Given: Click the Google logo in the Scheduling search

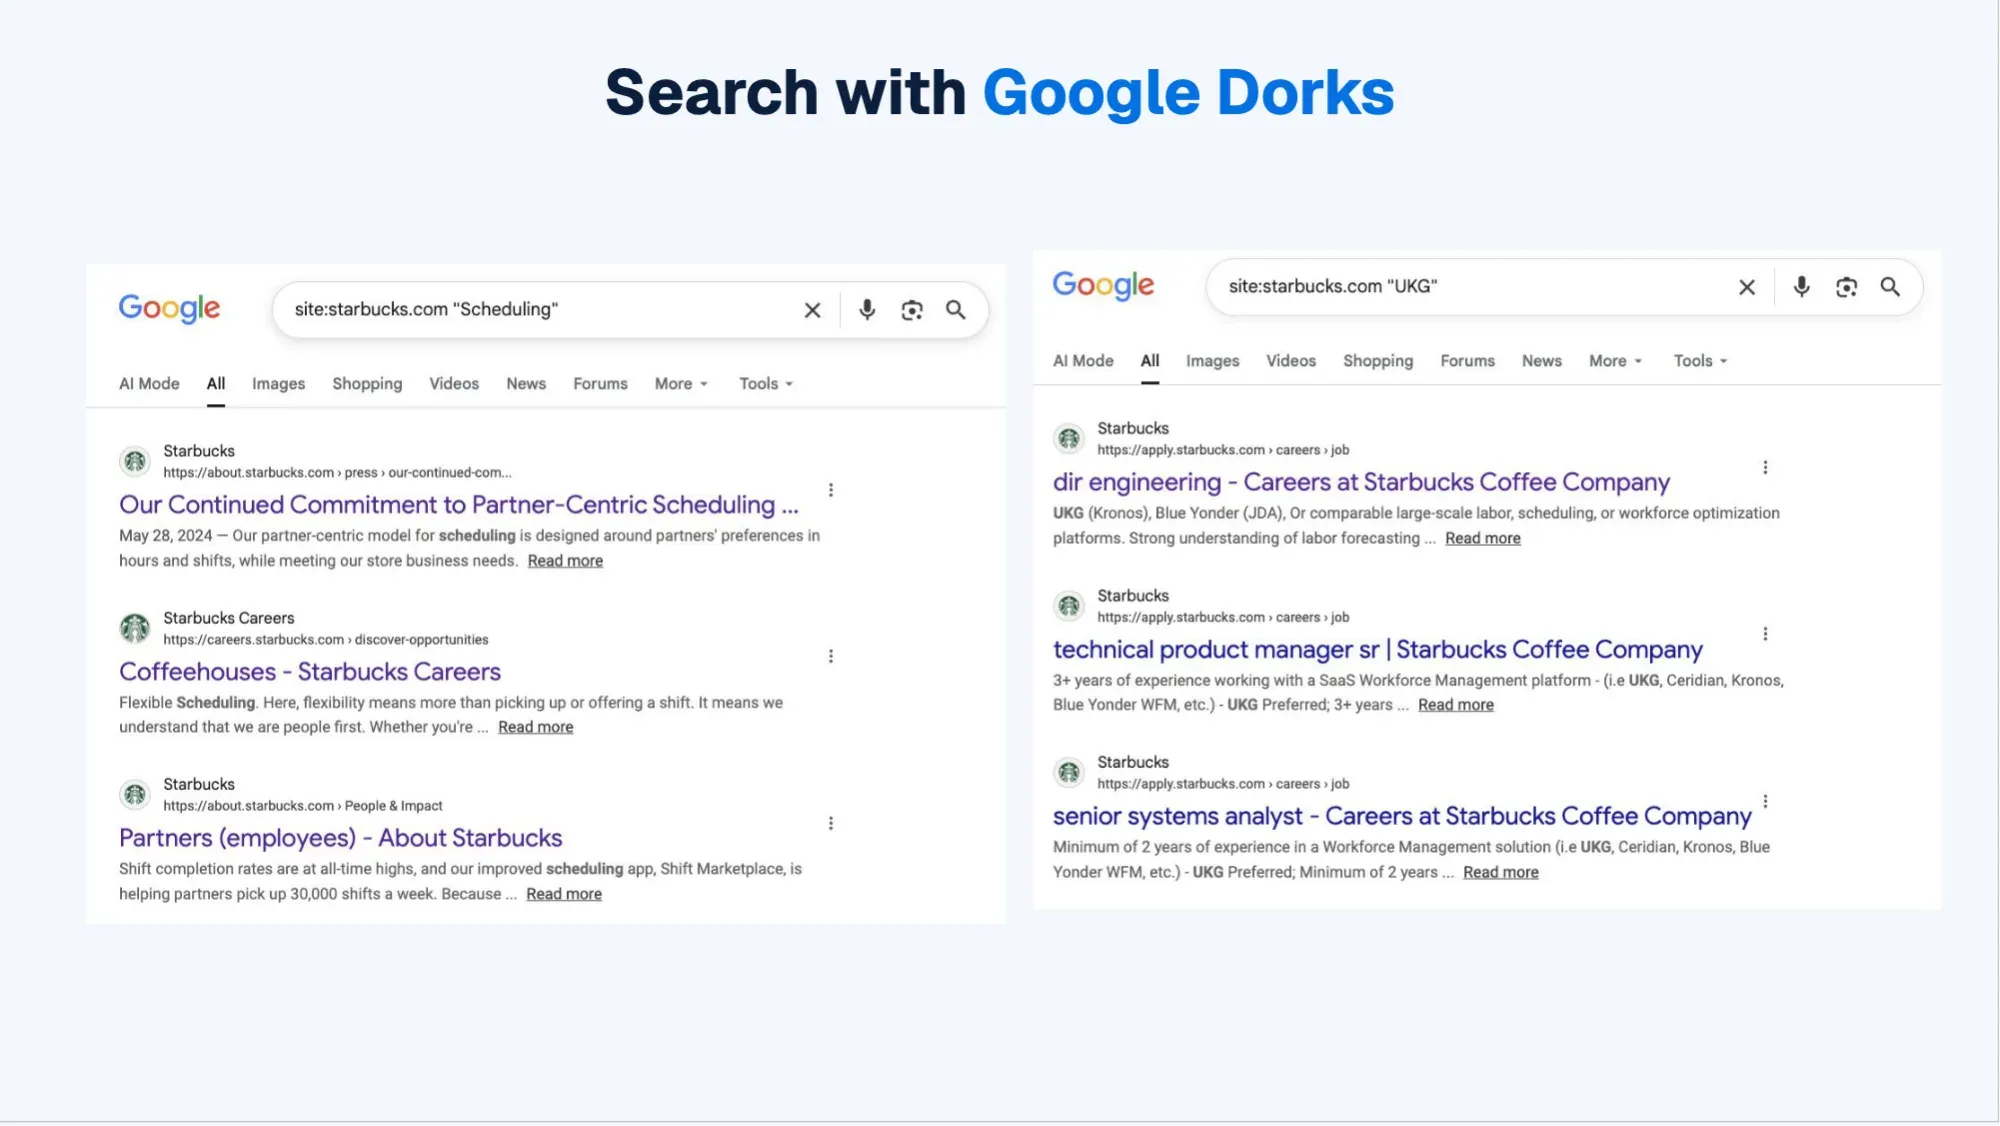Looking at the screenshot, I should tap(169, 309).
